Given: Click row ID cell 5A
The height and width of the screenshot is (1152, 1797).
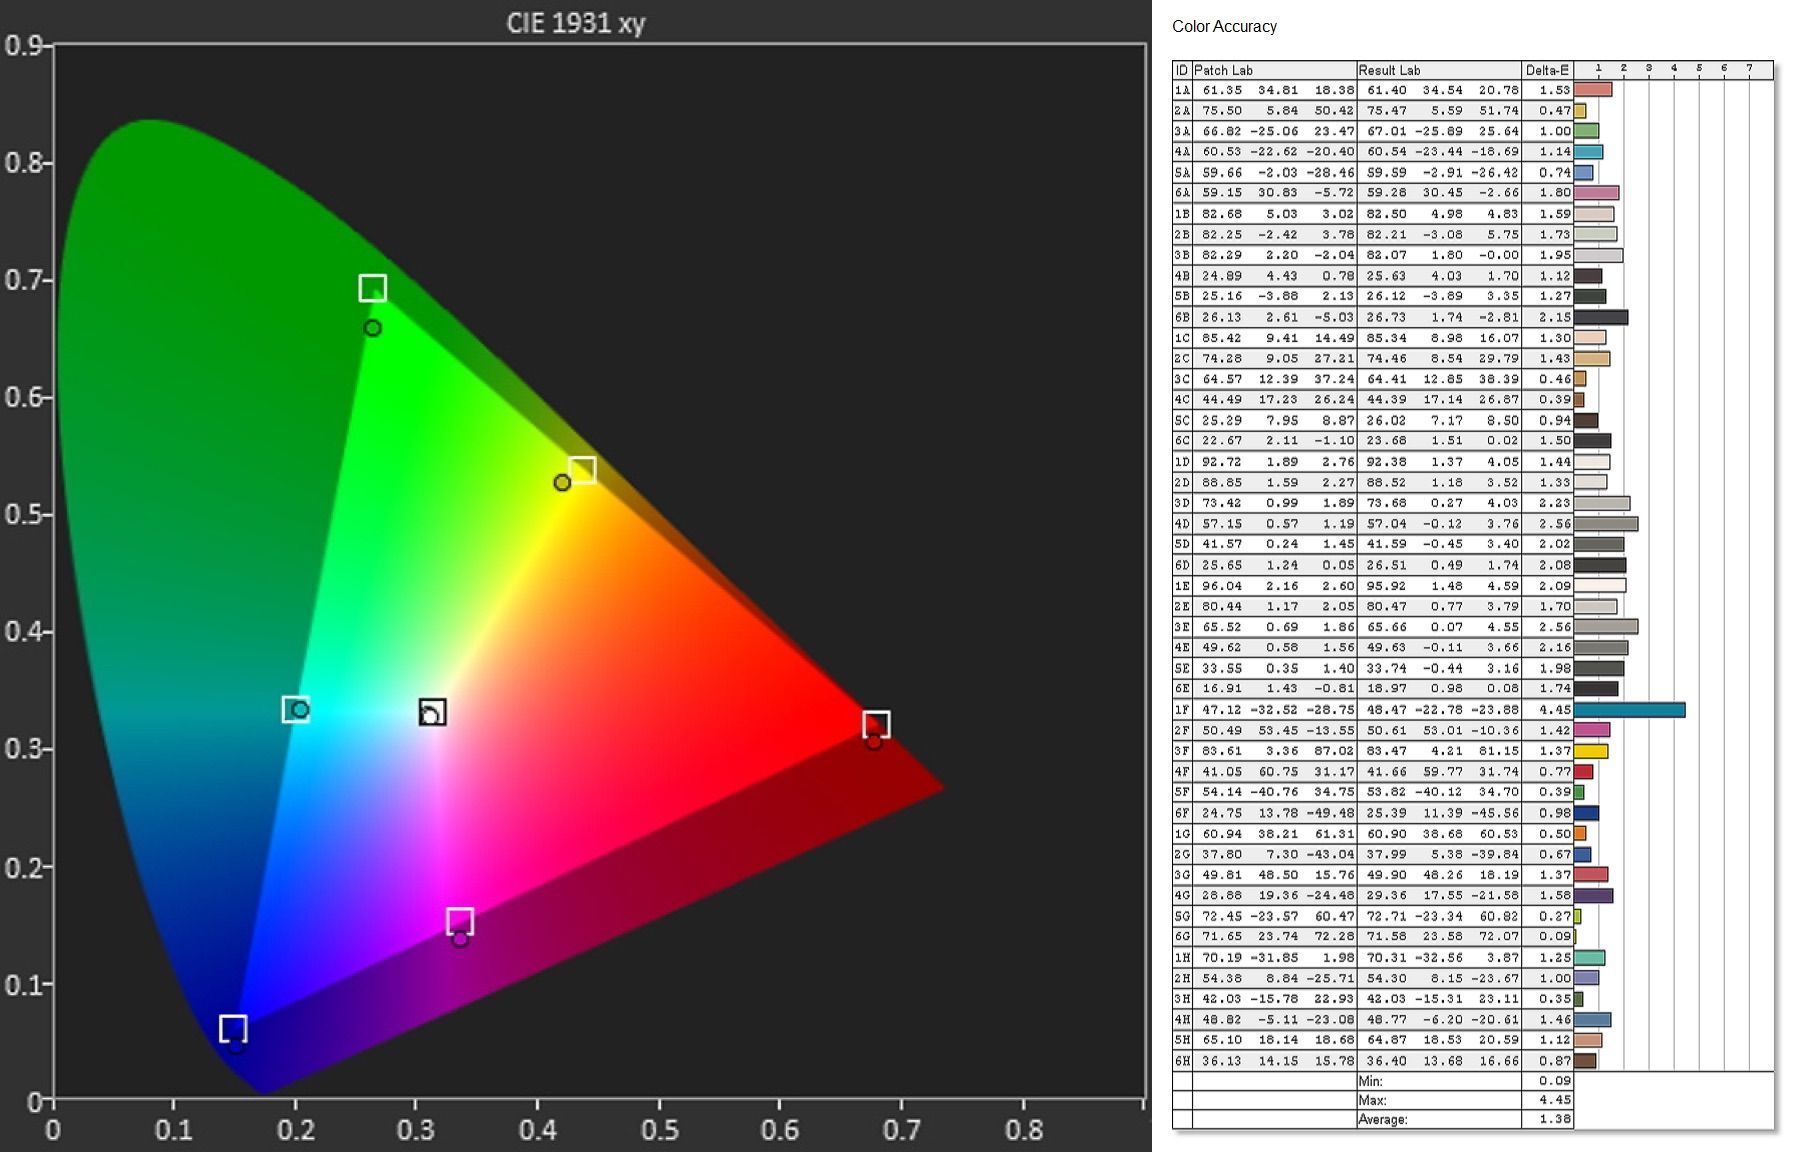Looking at the screenshot, I should [1182, 173].
